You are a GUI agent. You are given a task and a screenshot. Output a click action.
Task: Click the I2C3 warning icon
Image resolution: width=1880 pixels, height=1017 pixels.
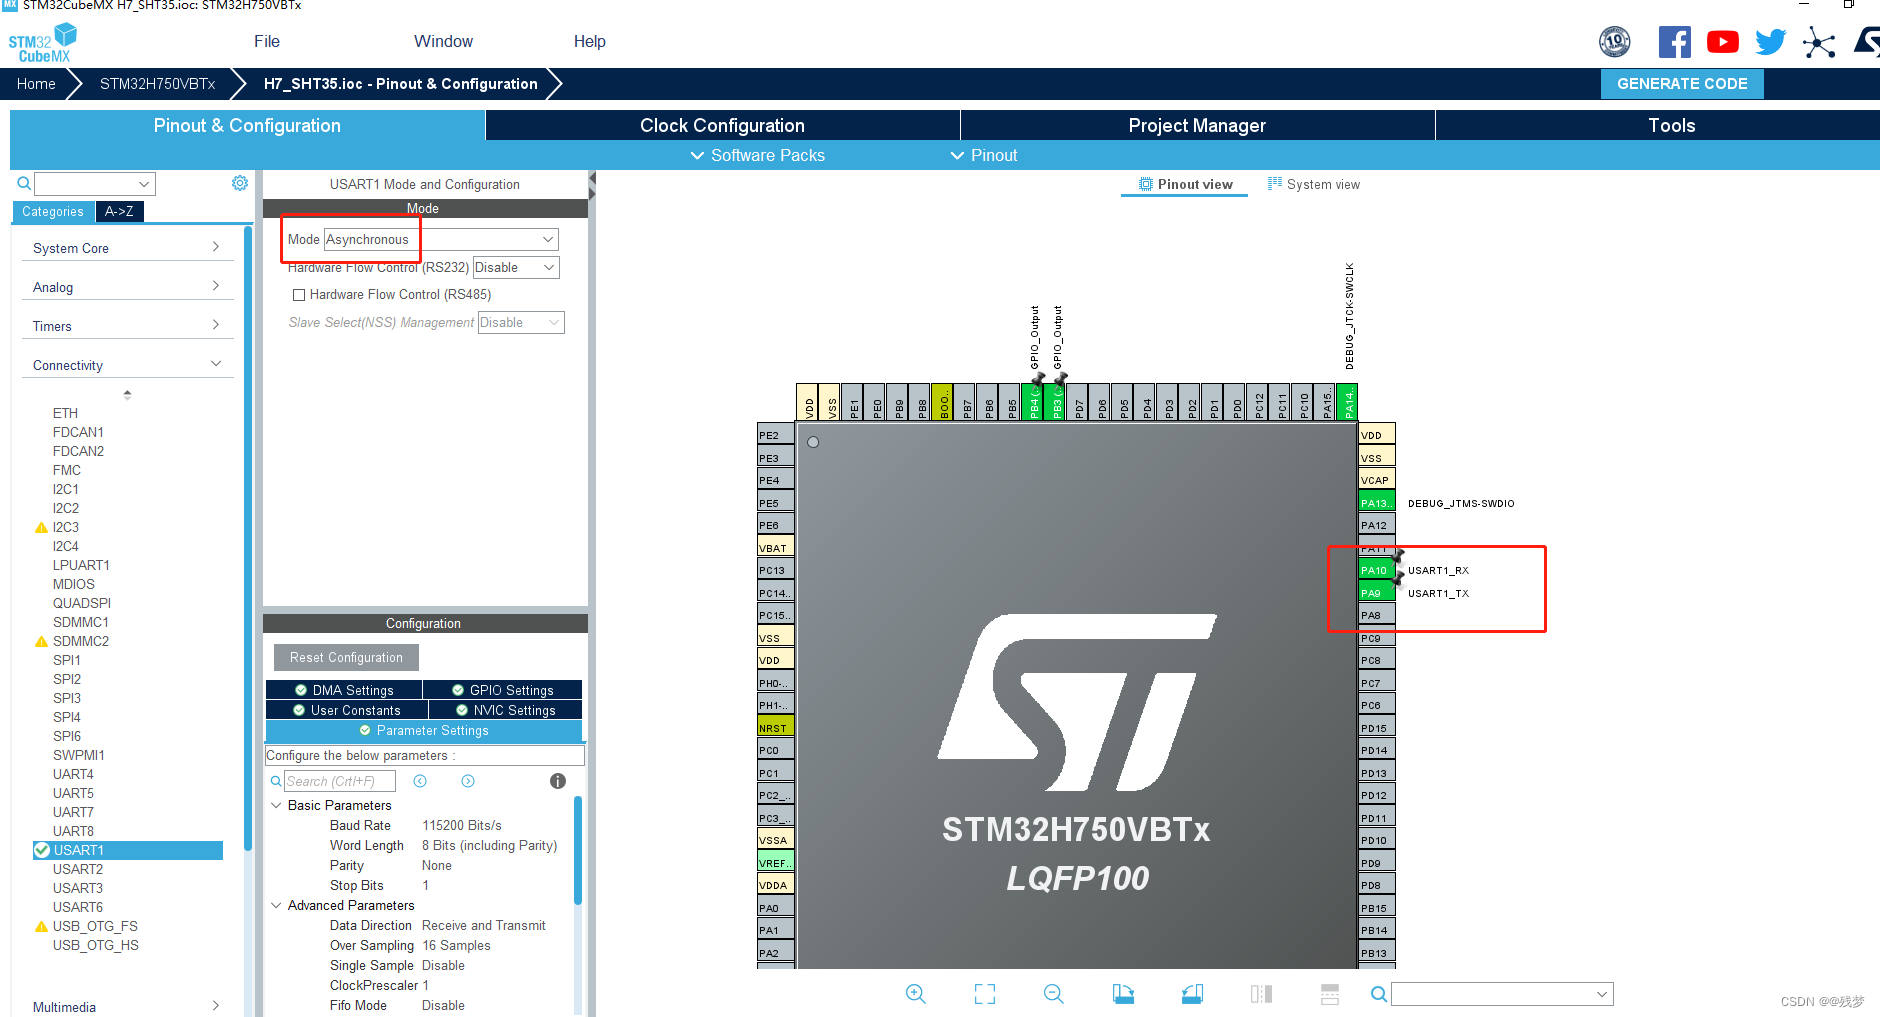[41, 527]
